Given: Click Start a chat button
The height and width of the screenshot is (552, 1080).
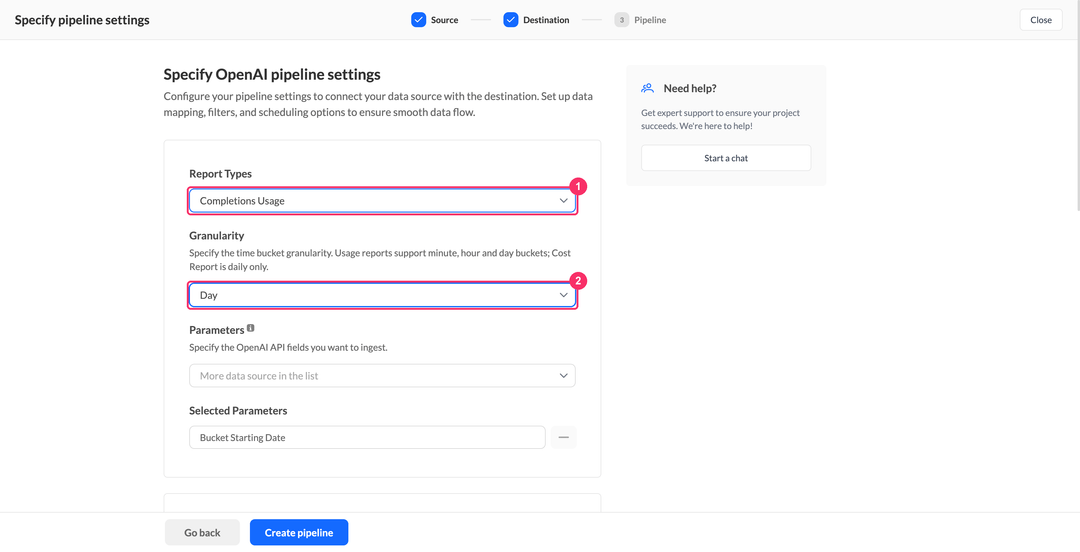Looking at the screenshot, I should pos(726,158).
